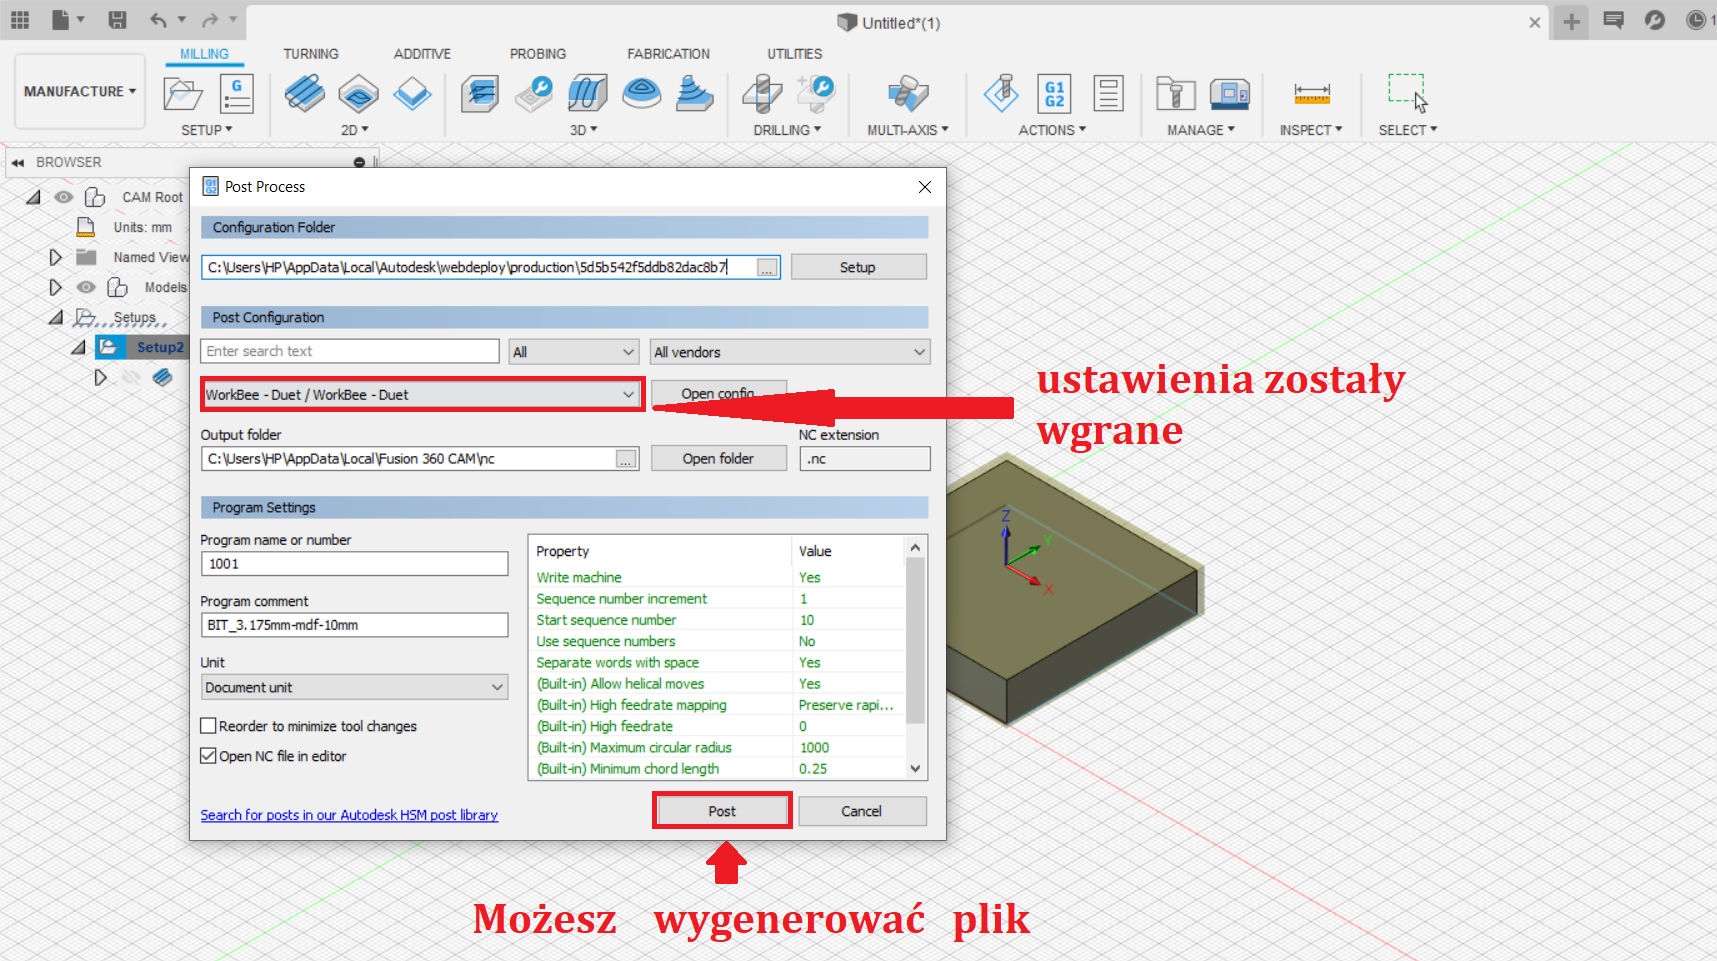Open the Setup Sheet icon in Actions
Viewport: 1717px width, 961px height.
pyautogui.click(x=1108, y=94)
